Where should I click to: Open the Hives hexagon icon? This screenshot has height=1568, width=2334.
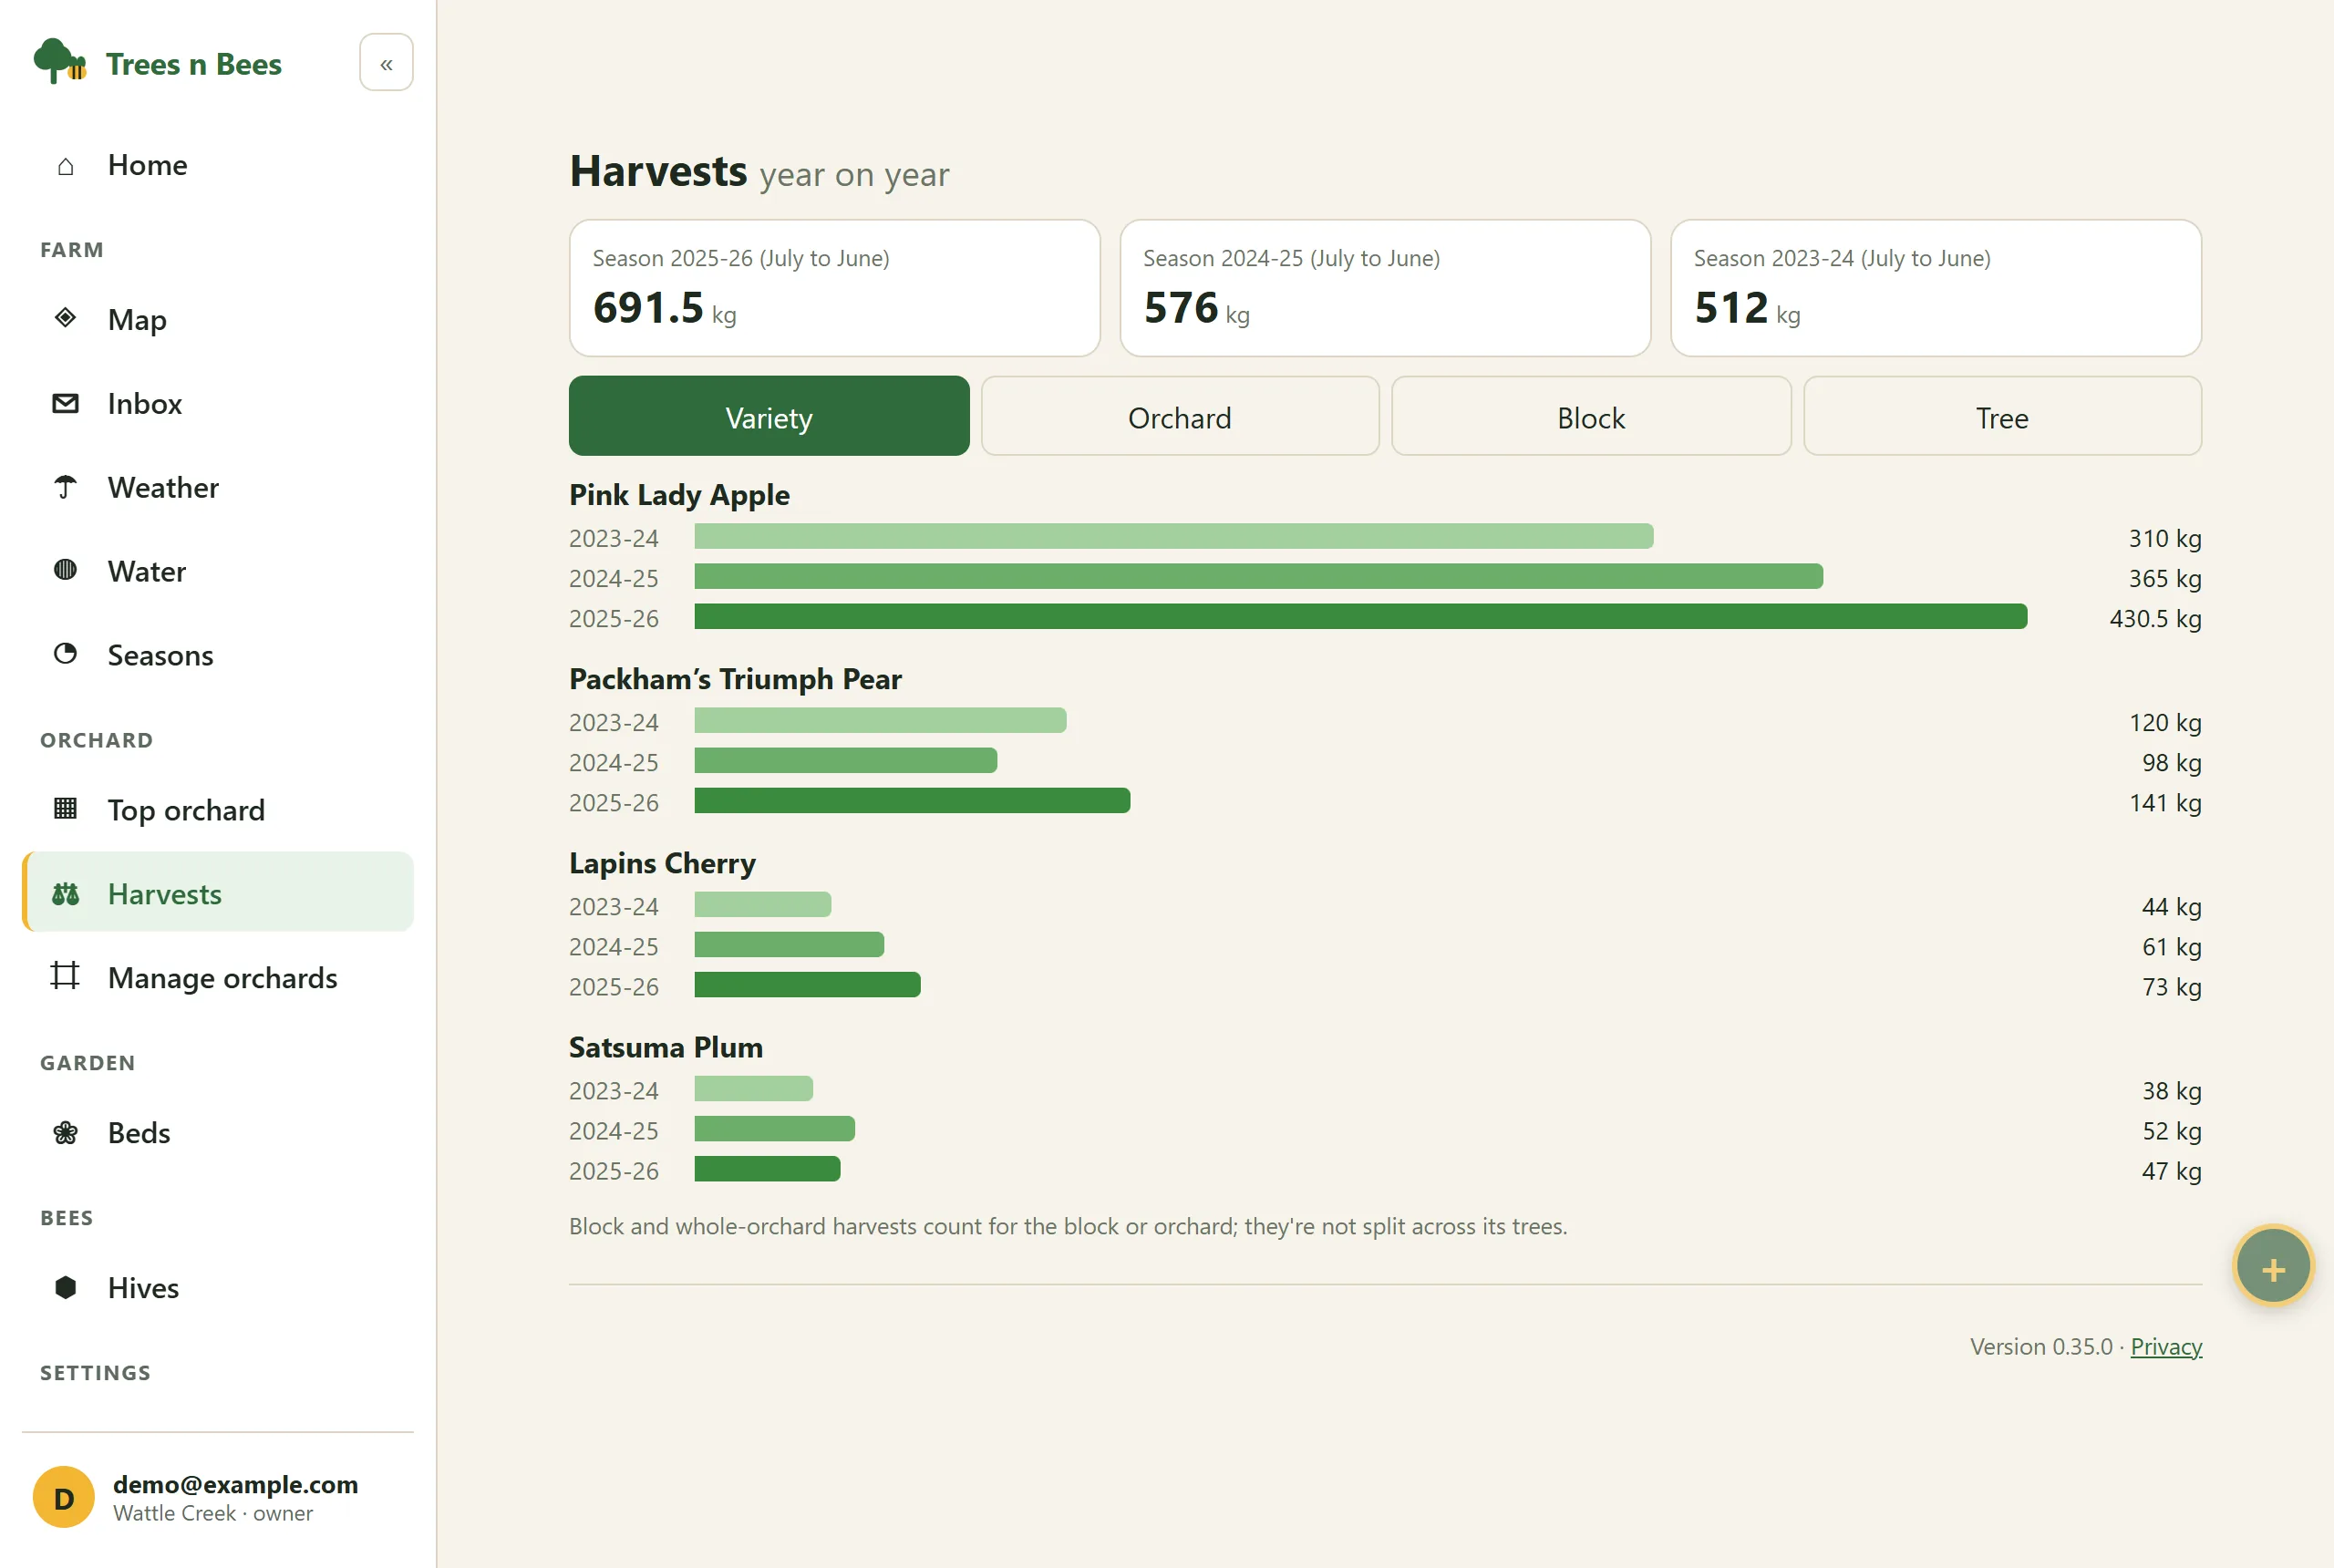click(x=65, y=1287)
